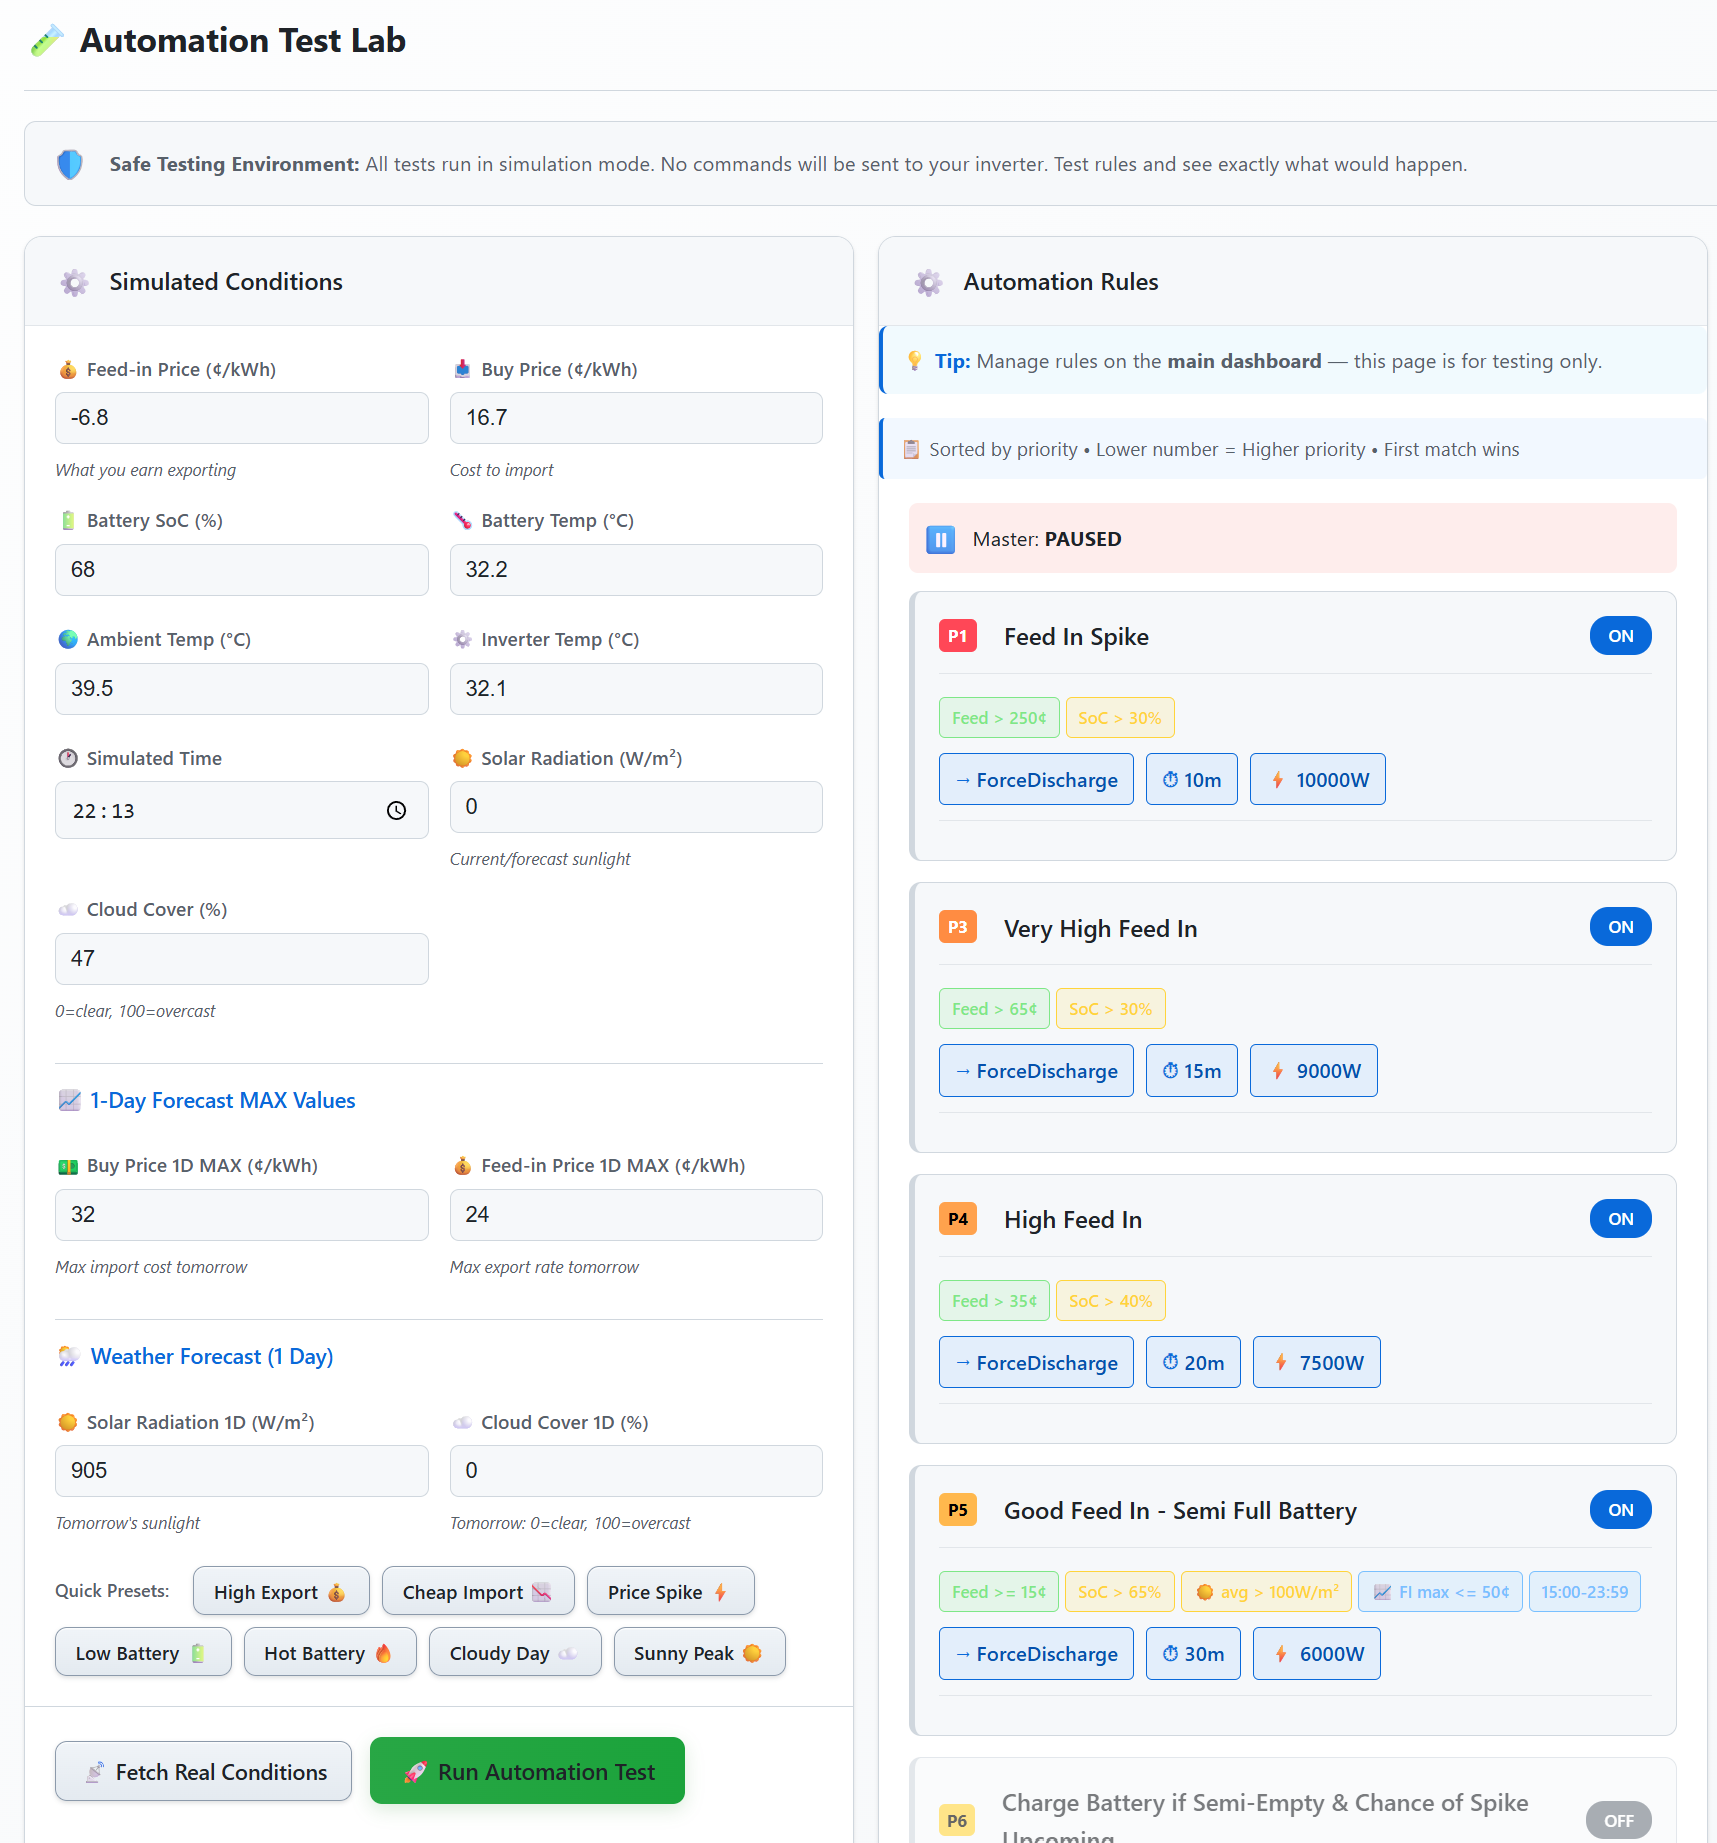Click the gear icon beside Automation Rules
This screenshot has height=1843, width=1717.
point(928,282)
